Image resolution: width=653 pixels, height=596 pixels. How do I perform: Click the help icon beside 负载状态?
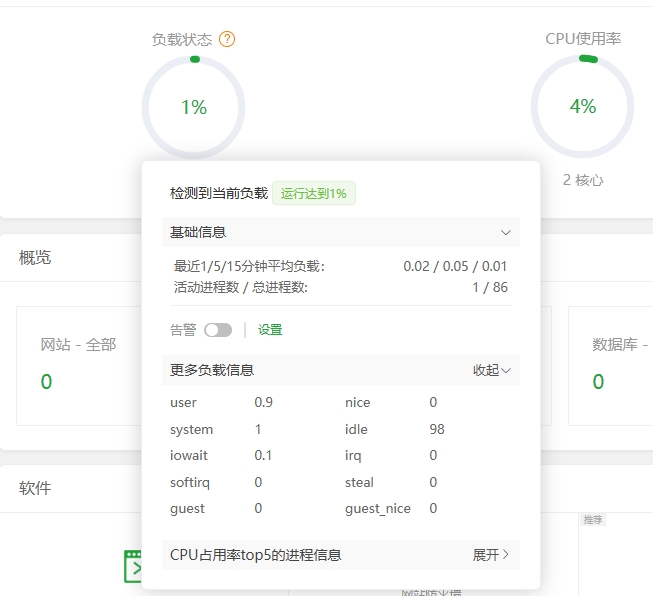pyautogui.click(x=227, y=40)
